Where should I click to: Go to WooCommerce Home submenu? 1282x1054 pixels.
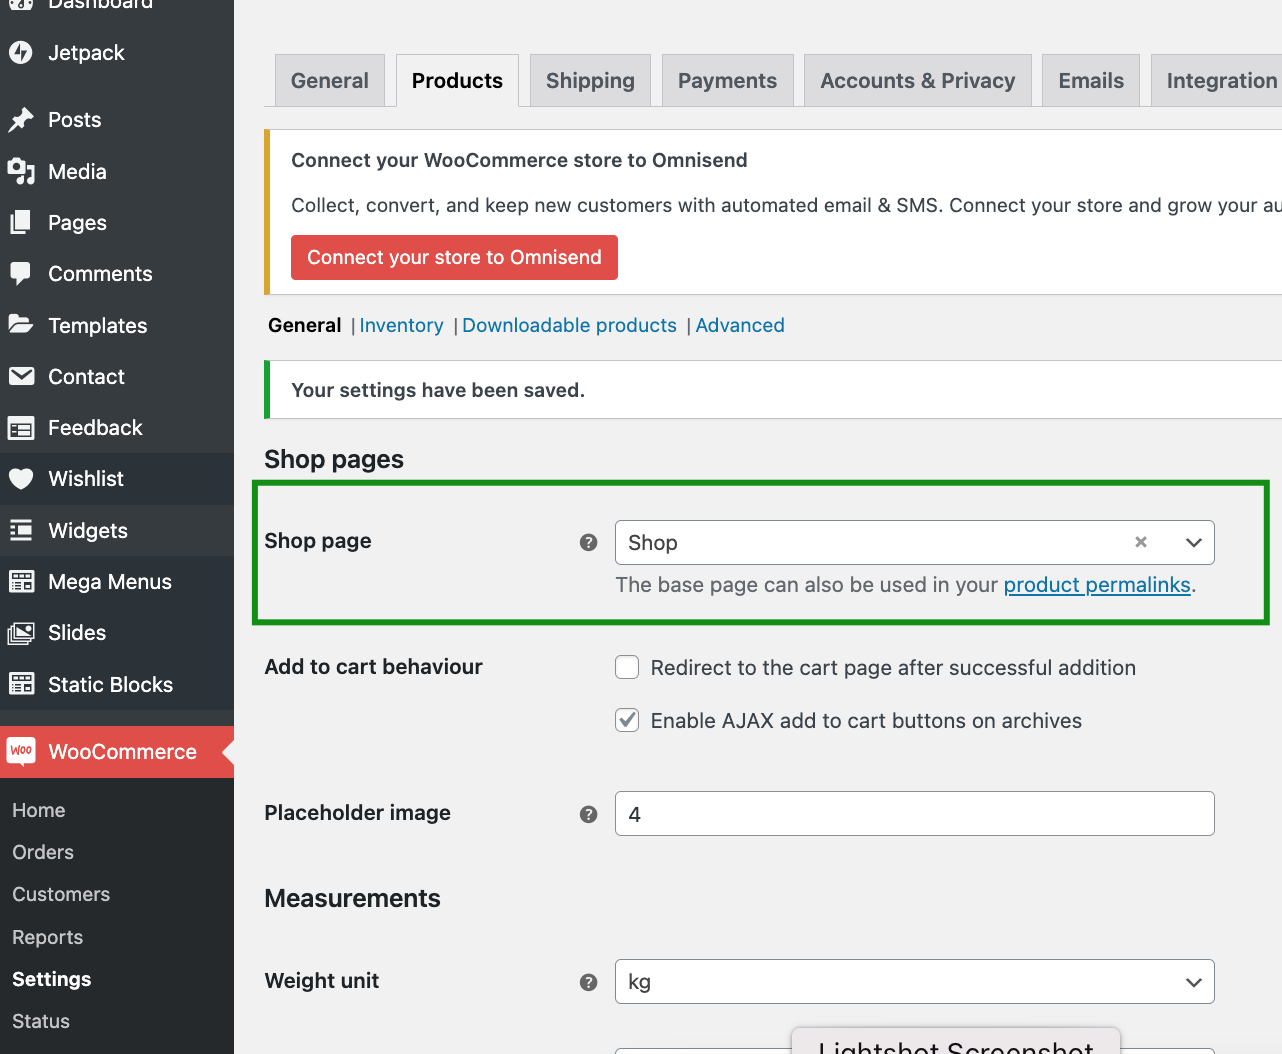(39, 810)
